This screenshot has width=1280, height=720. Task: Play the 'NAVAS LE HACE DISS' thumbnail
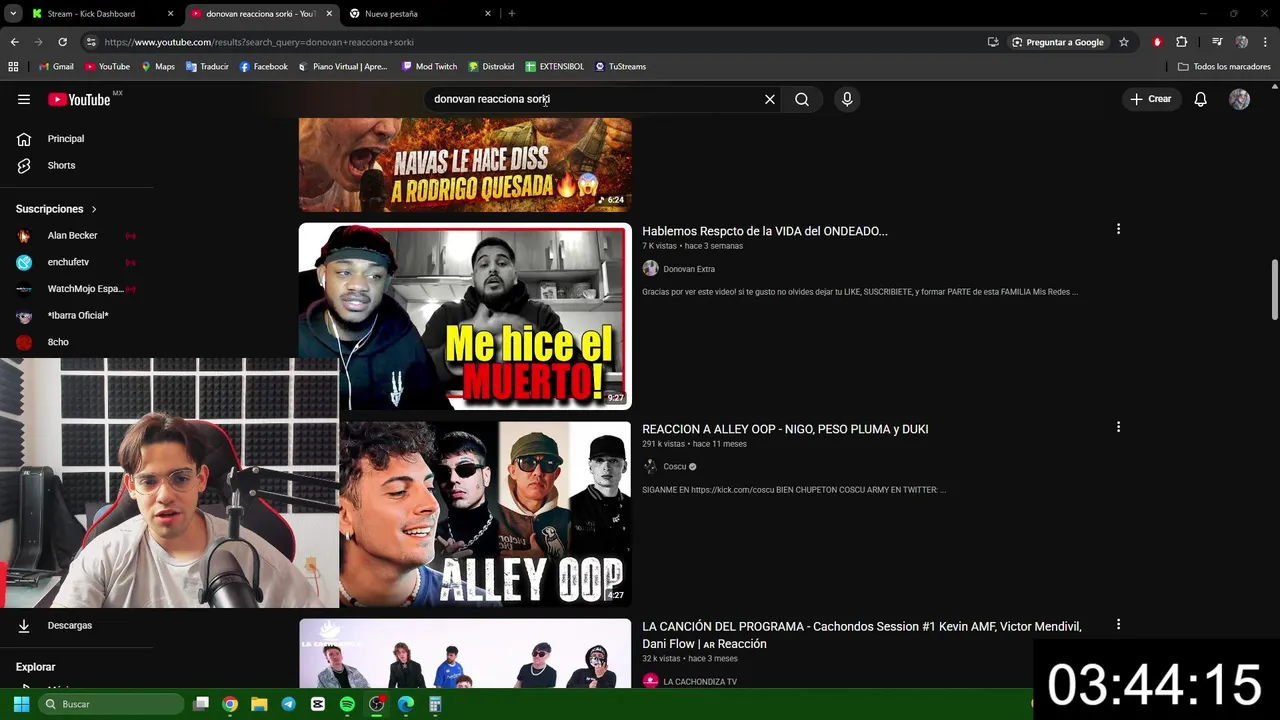(x=465, y=165)
